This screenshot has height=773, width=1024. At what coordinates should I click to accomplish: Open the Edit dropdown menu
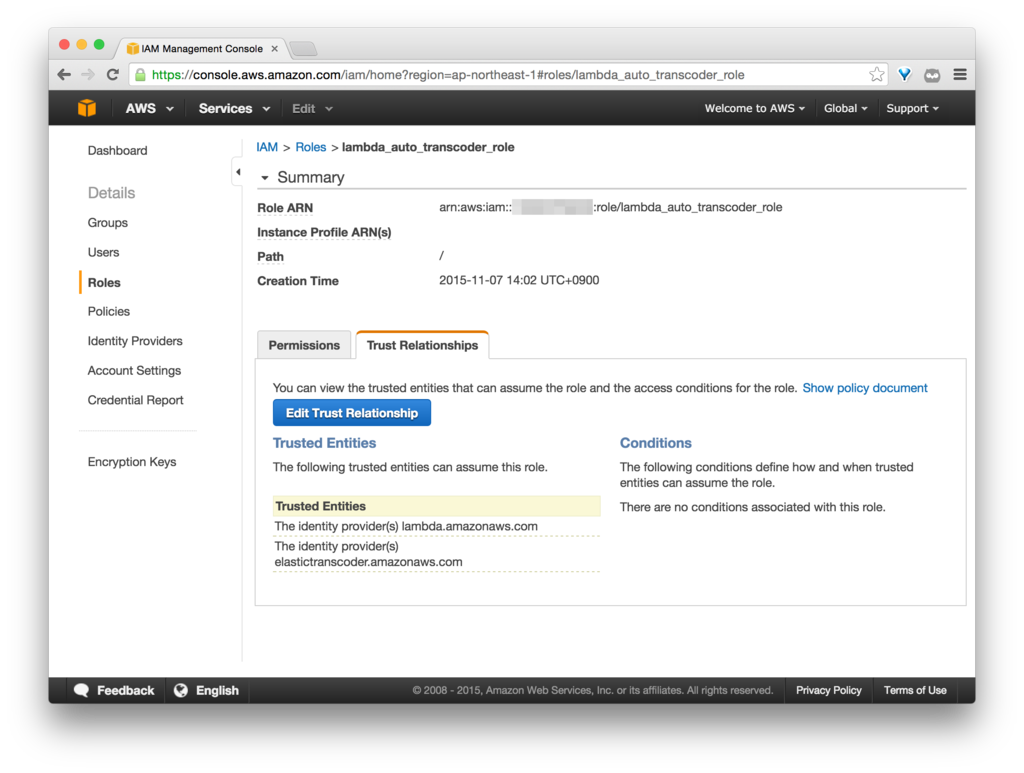(312, 108)
